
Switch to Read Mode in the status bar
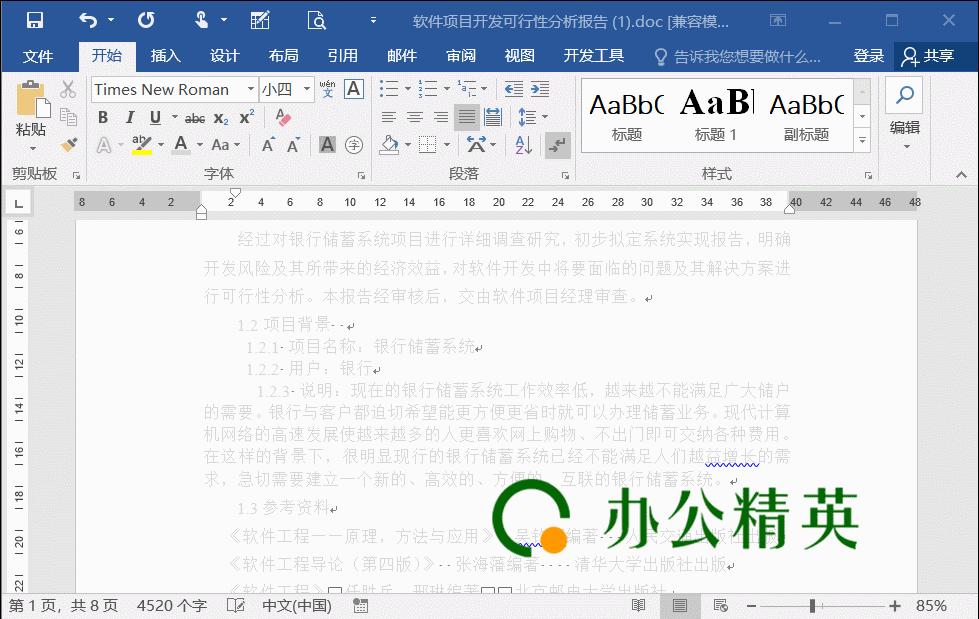click(x=638, y=605)
